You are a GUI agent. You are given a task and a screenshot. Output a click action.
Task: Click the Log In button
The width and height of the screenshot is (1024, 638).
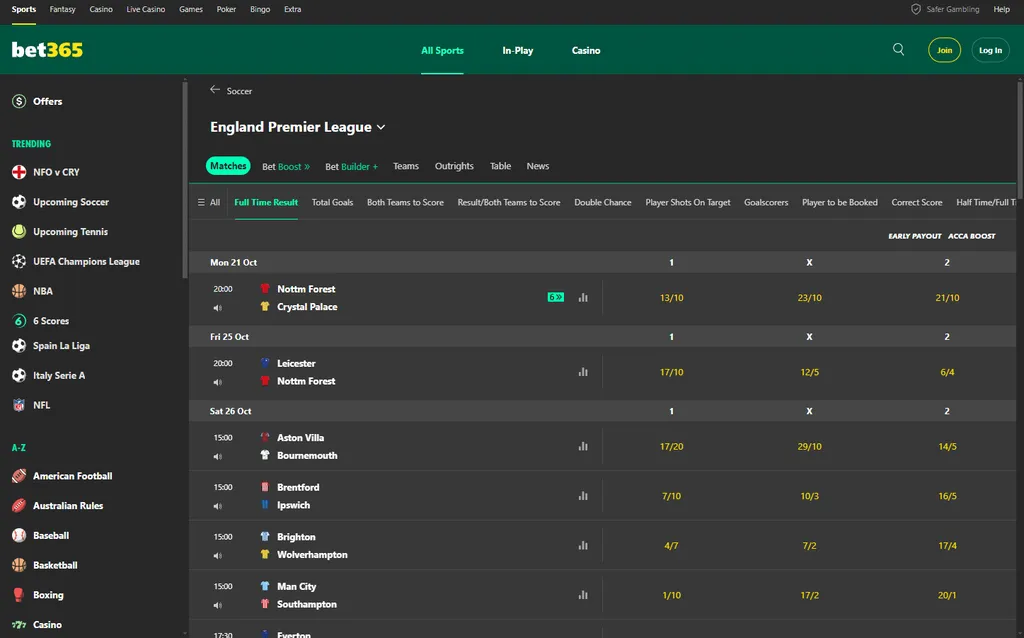[990, 50]
